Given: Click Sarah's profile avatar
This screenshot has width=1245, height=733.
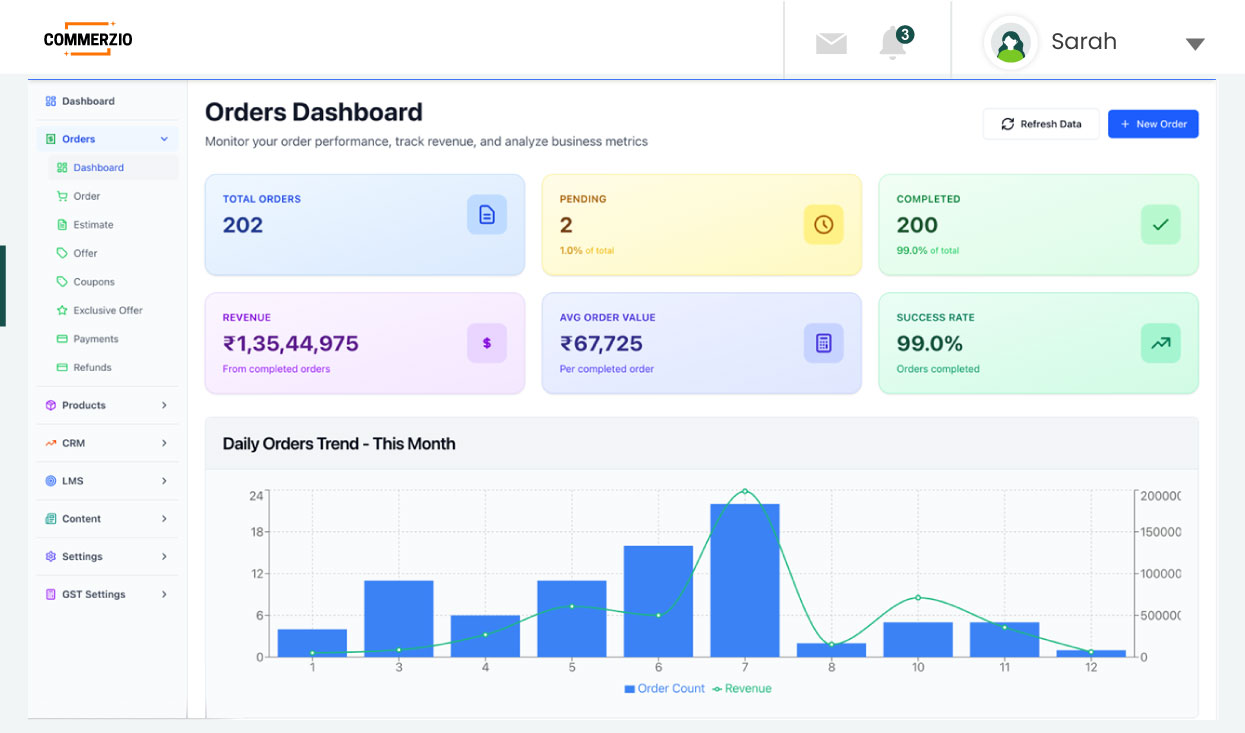Looking at the screenshot, I should 1011,43.
